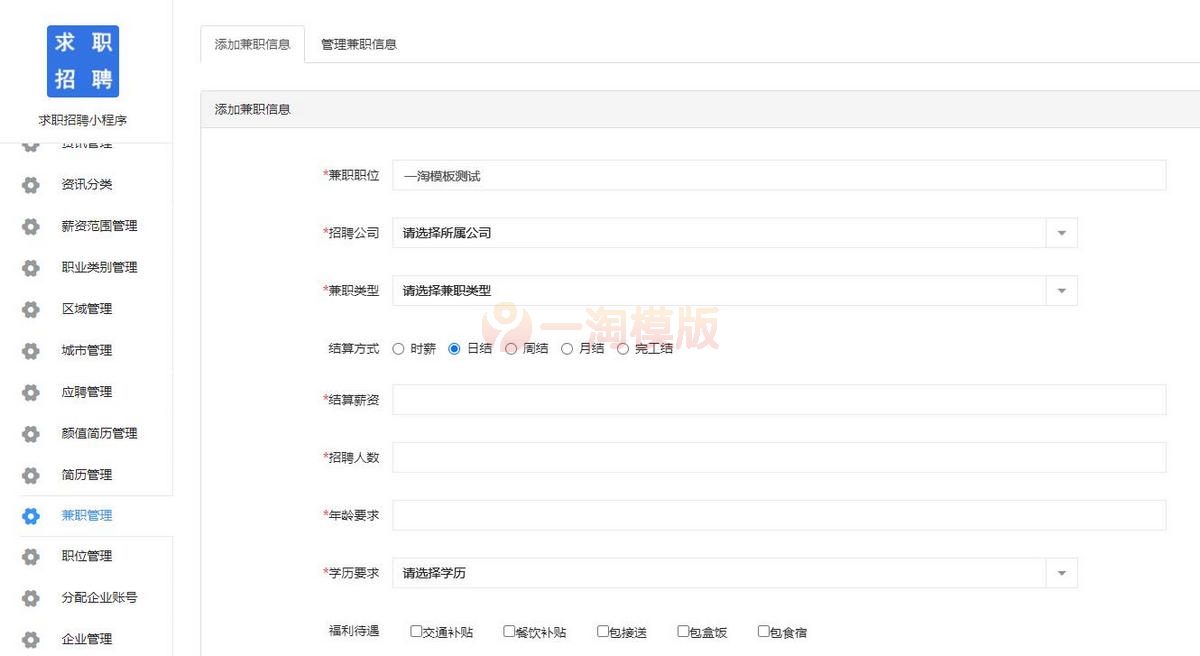Select the 完工结 settlement option
The height and width of the screenshot is (656, 1200).
(x=624, y=349)
